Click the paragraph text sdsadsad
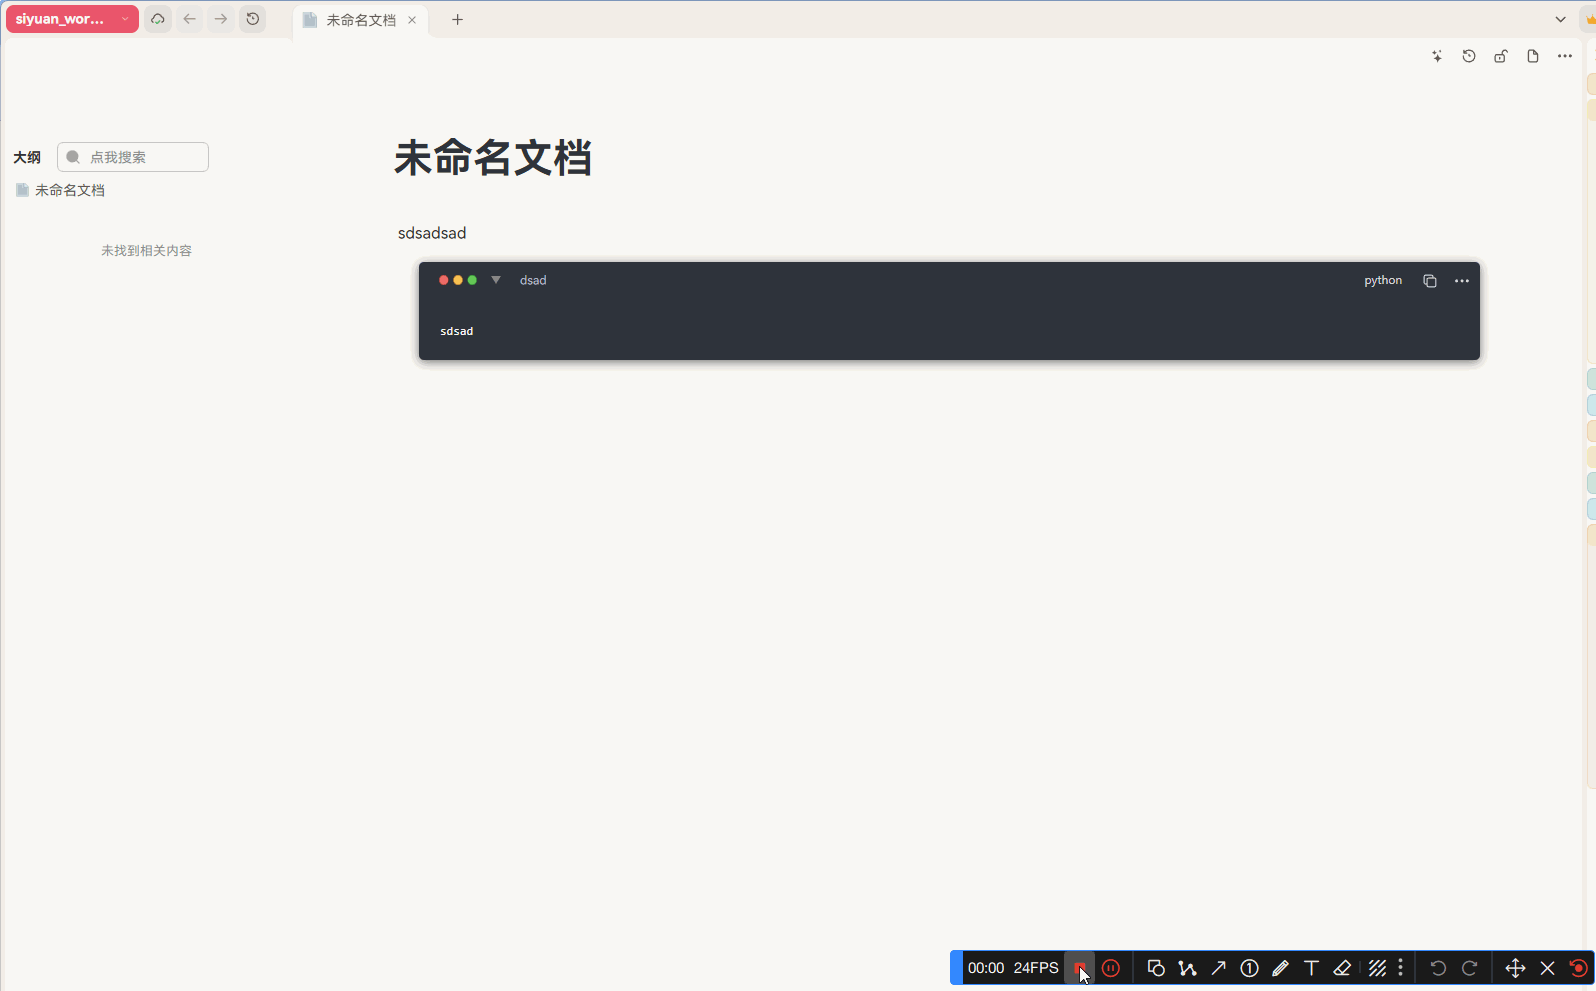The height and width of the screenshot is (991, 1596). point(432,233)
